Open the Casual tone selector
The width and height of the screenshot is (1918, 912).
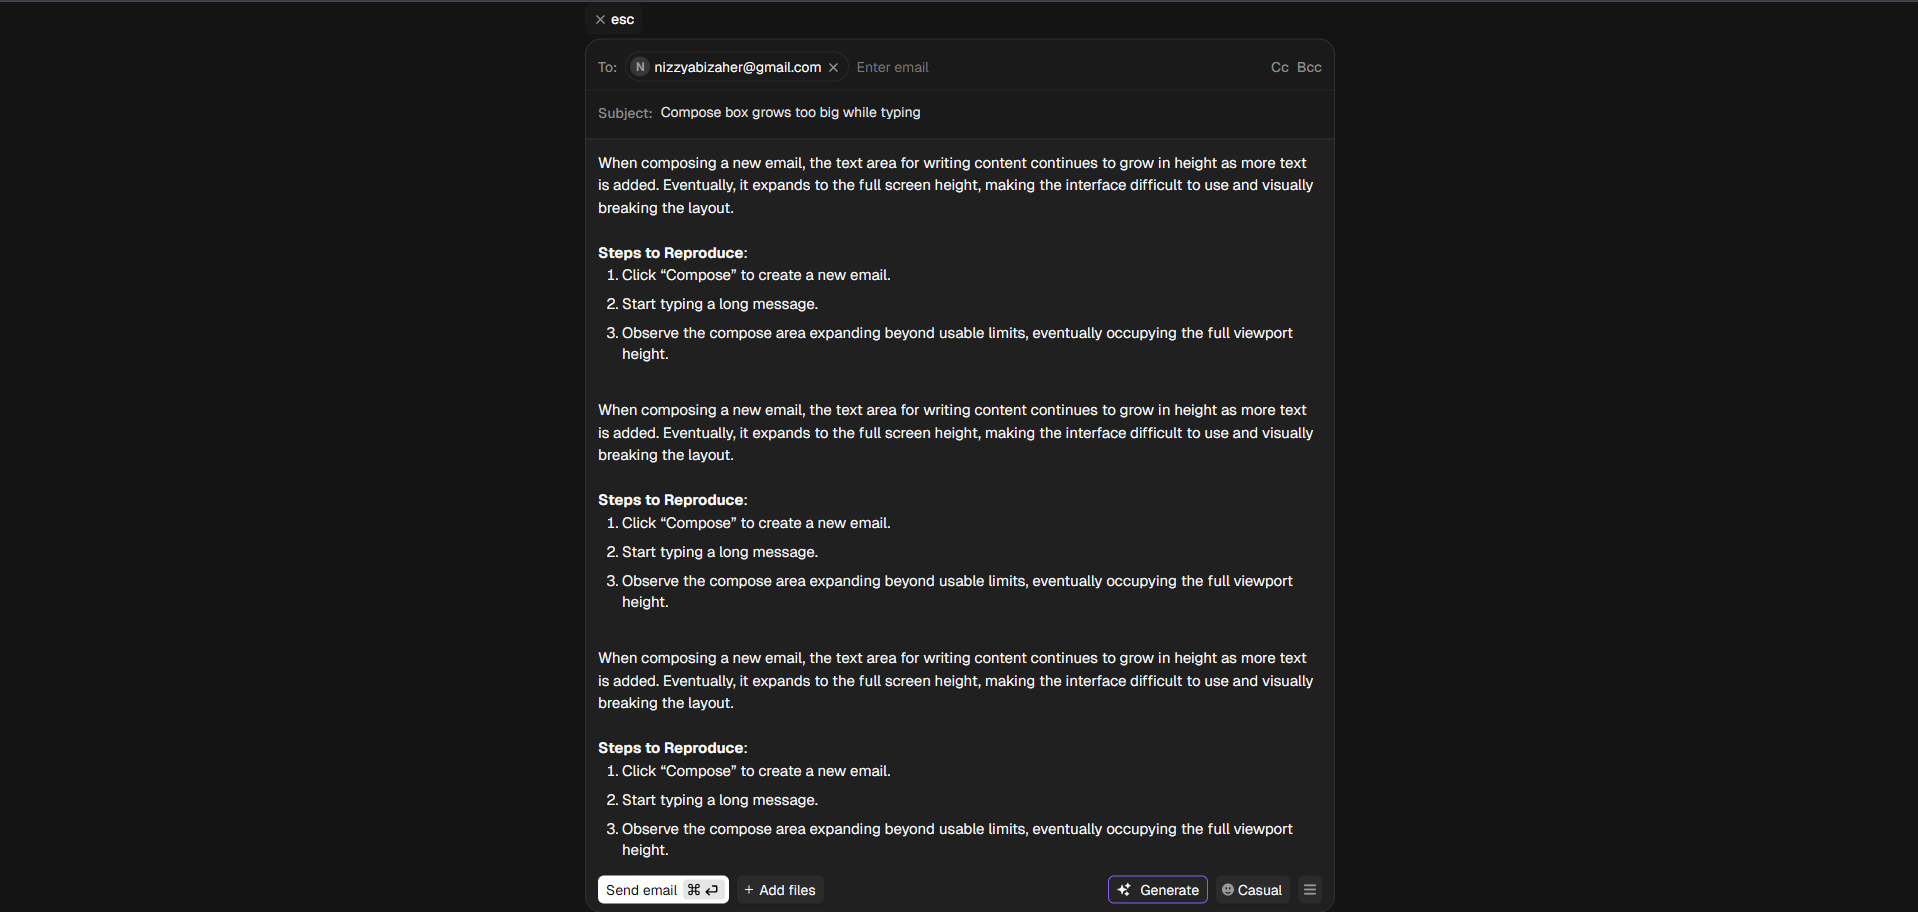pos(1252,890)
